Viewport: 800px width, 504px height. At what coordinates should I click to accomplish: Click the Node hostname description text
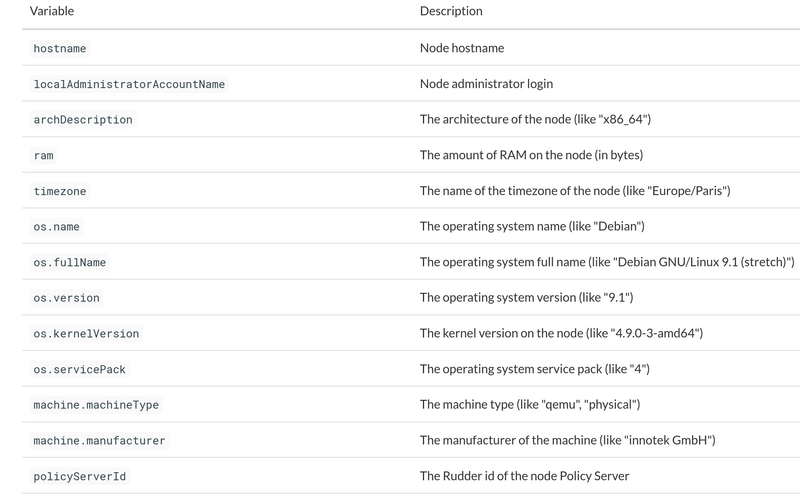pyautogui.click(x=462, y=48)
